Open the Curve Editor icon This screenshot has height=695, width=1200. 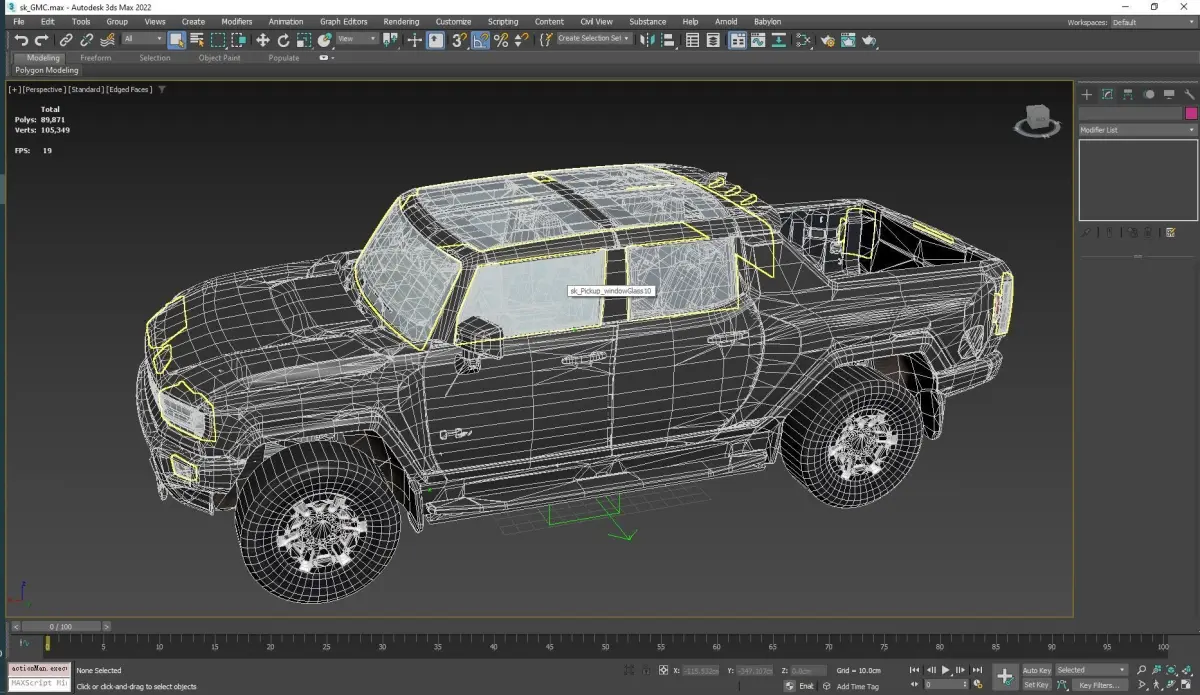point(757,40)
